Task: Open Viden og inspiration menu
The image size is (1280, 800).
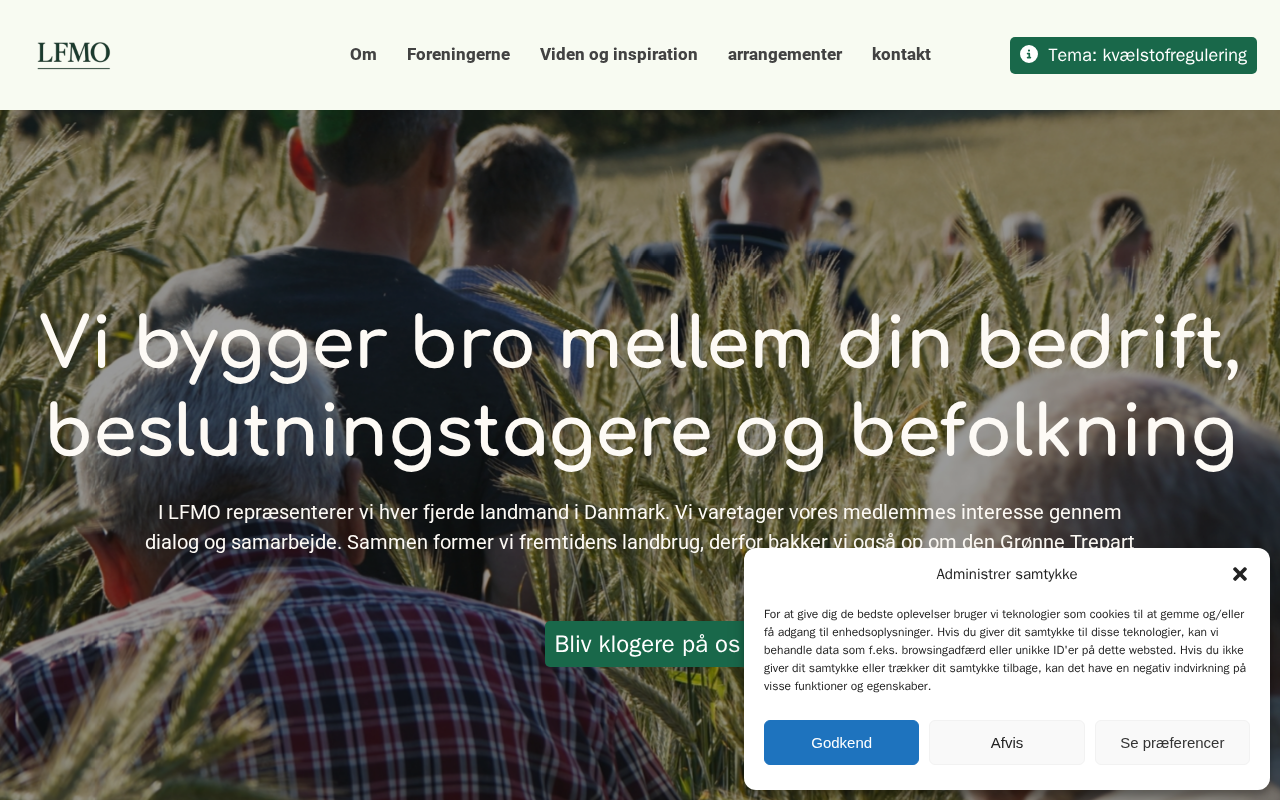Action: (619, 54)
